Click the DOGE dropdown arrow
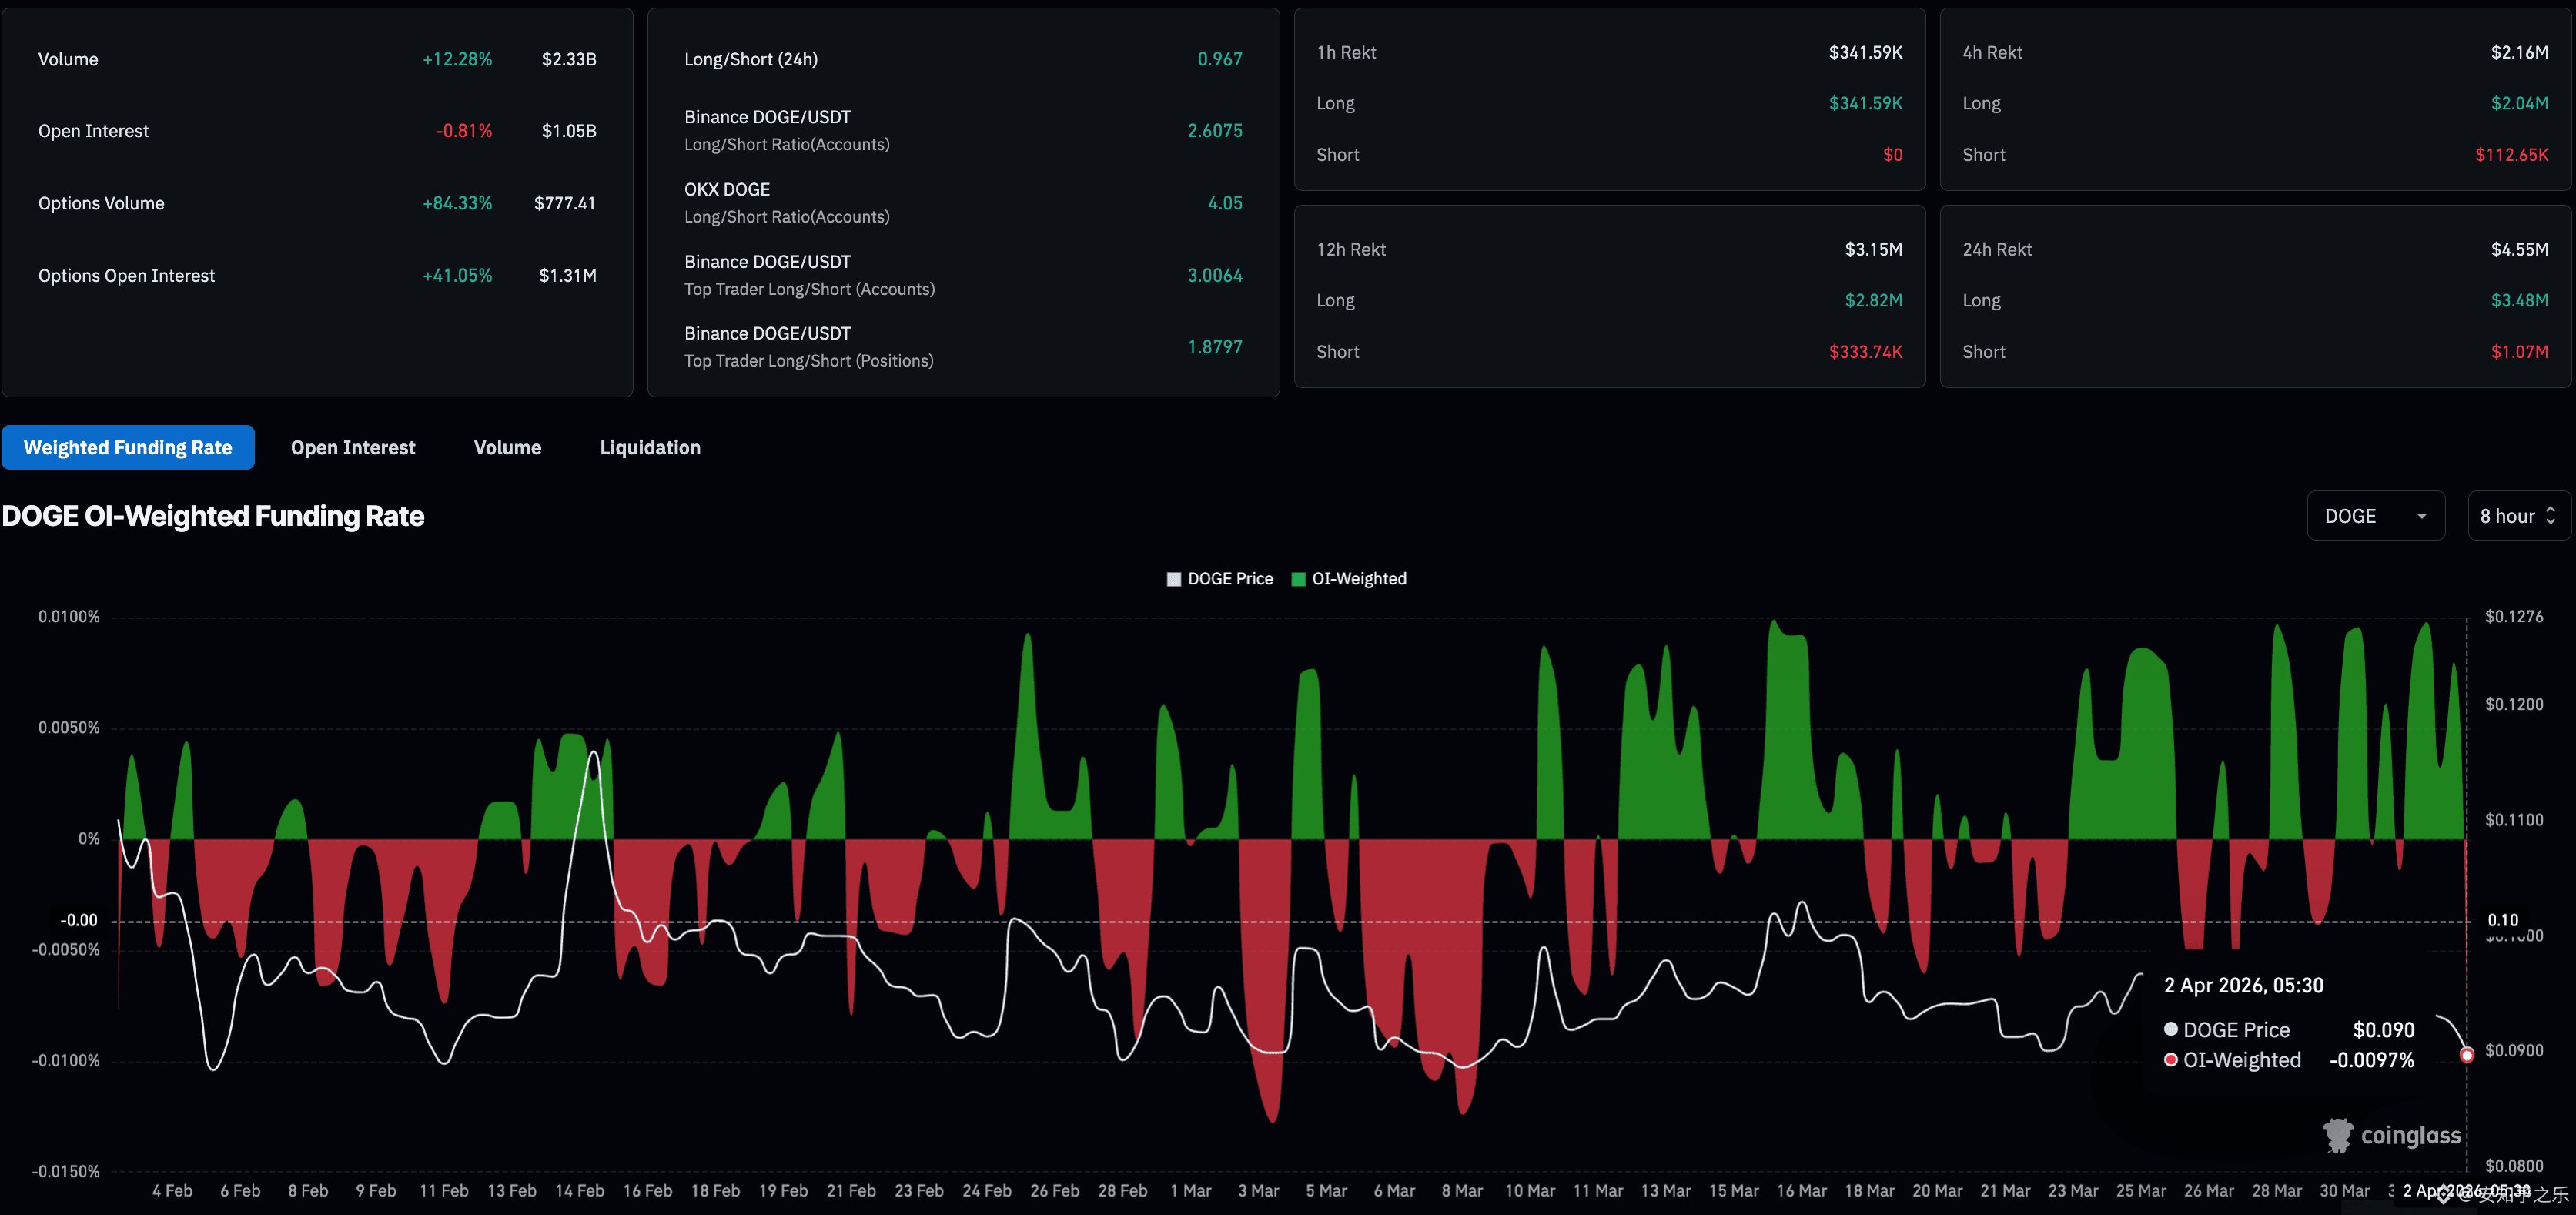Screen dimensions: 2576x1215 pos(2422,516)
